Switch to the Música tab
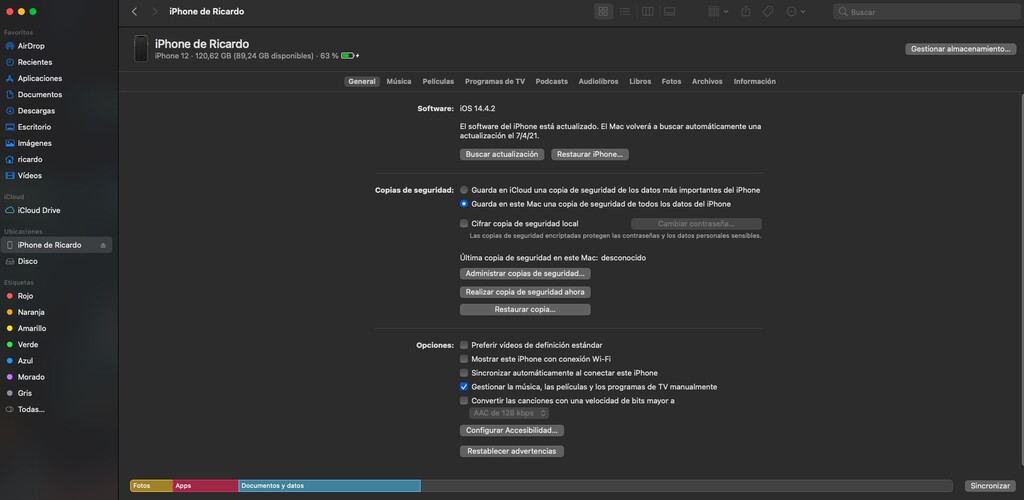Screen dimensions: 1024x500 (399, 82)
